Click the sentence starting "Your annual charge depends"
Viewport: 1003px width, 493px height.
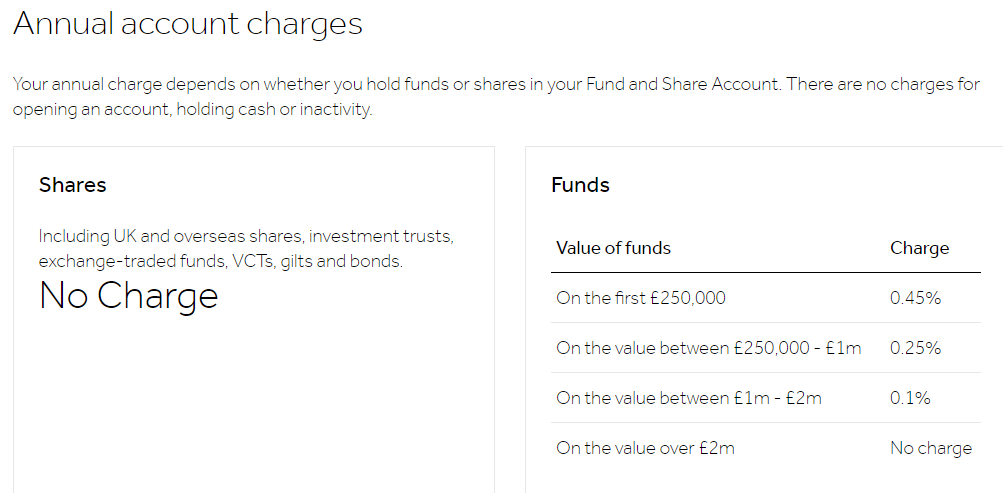(x=300, y=84)
